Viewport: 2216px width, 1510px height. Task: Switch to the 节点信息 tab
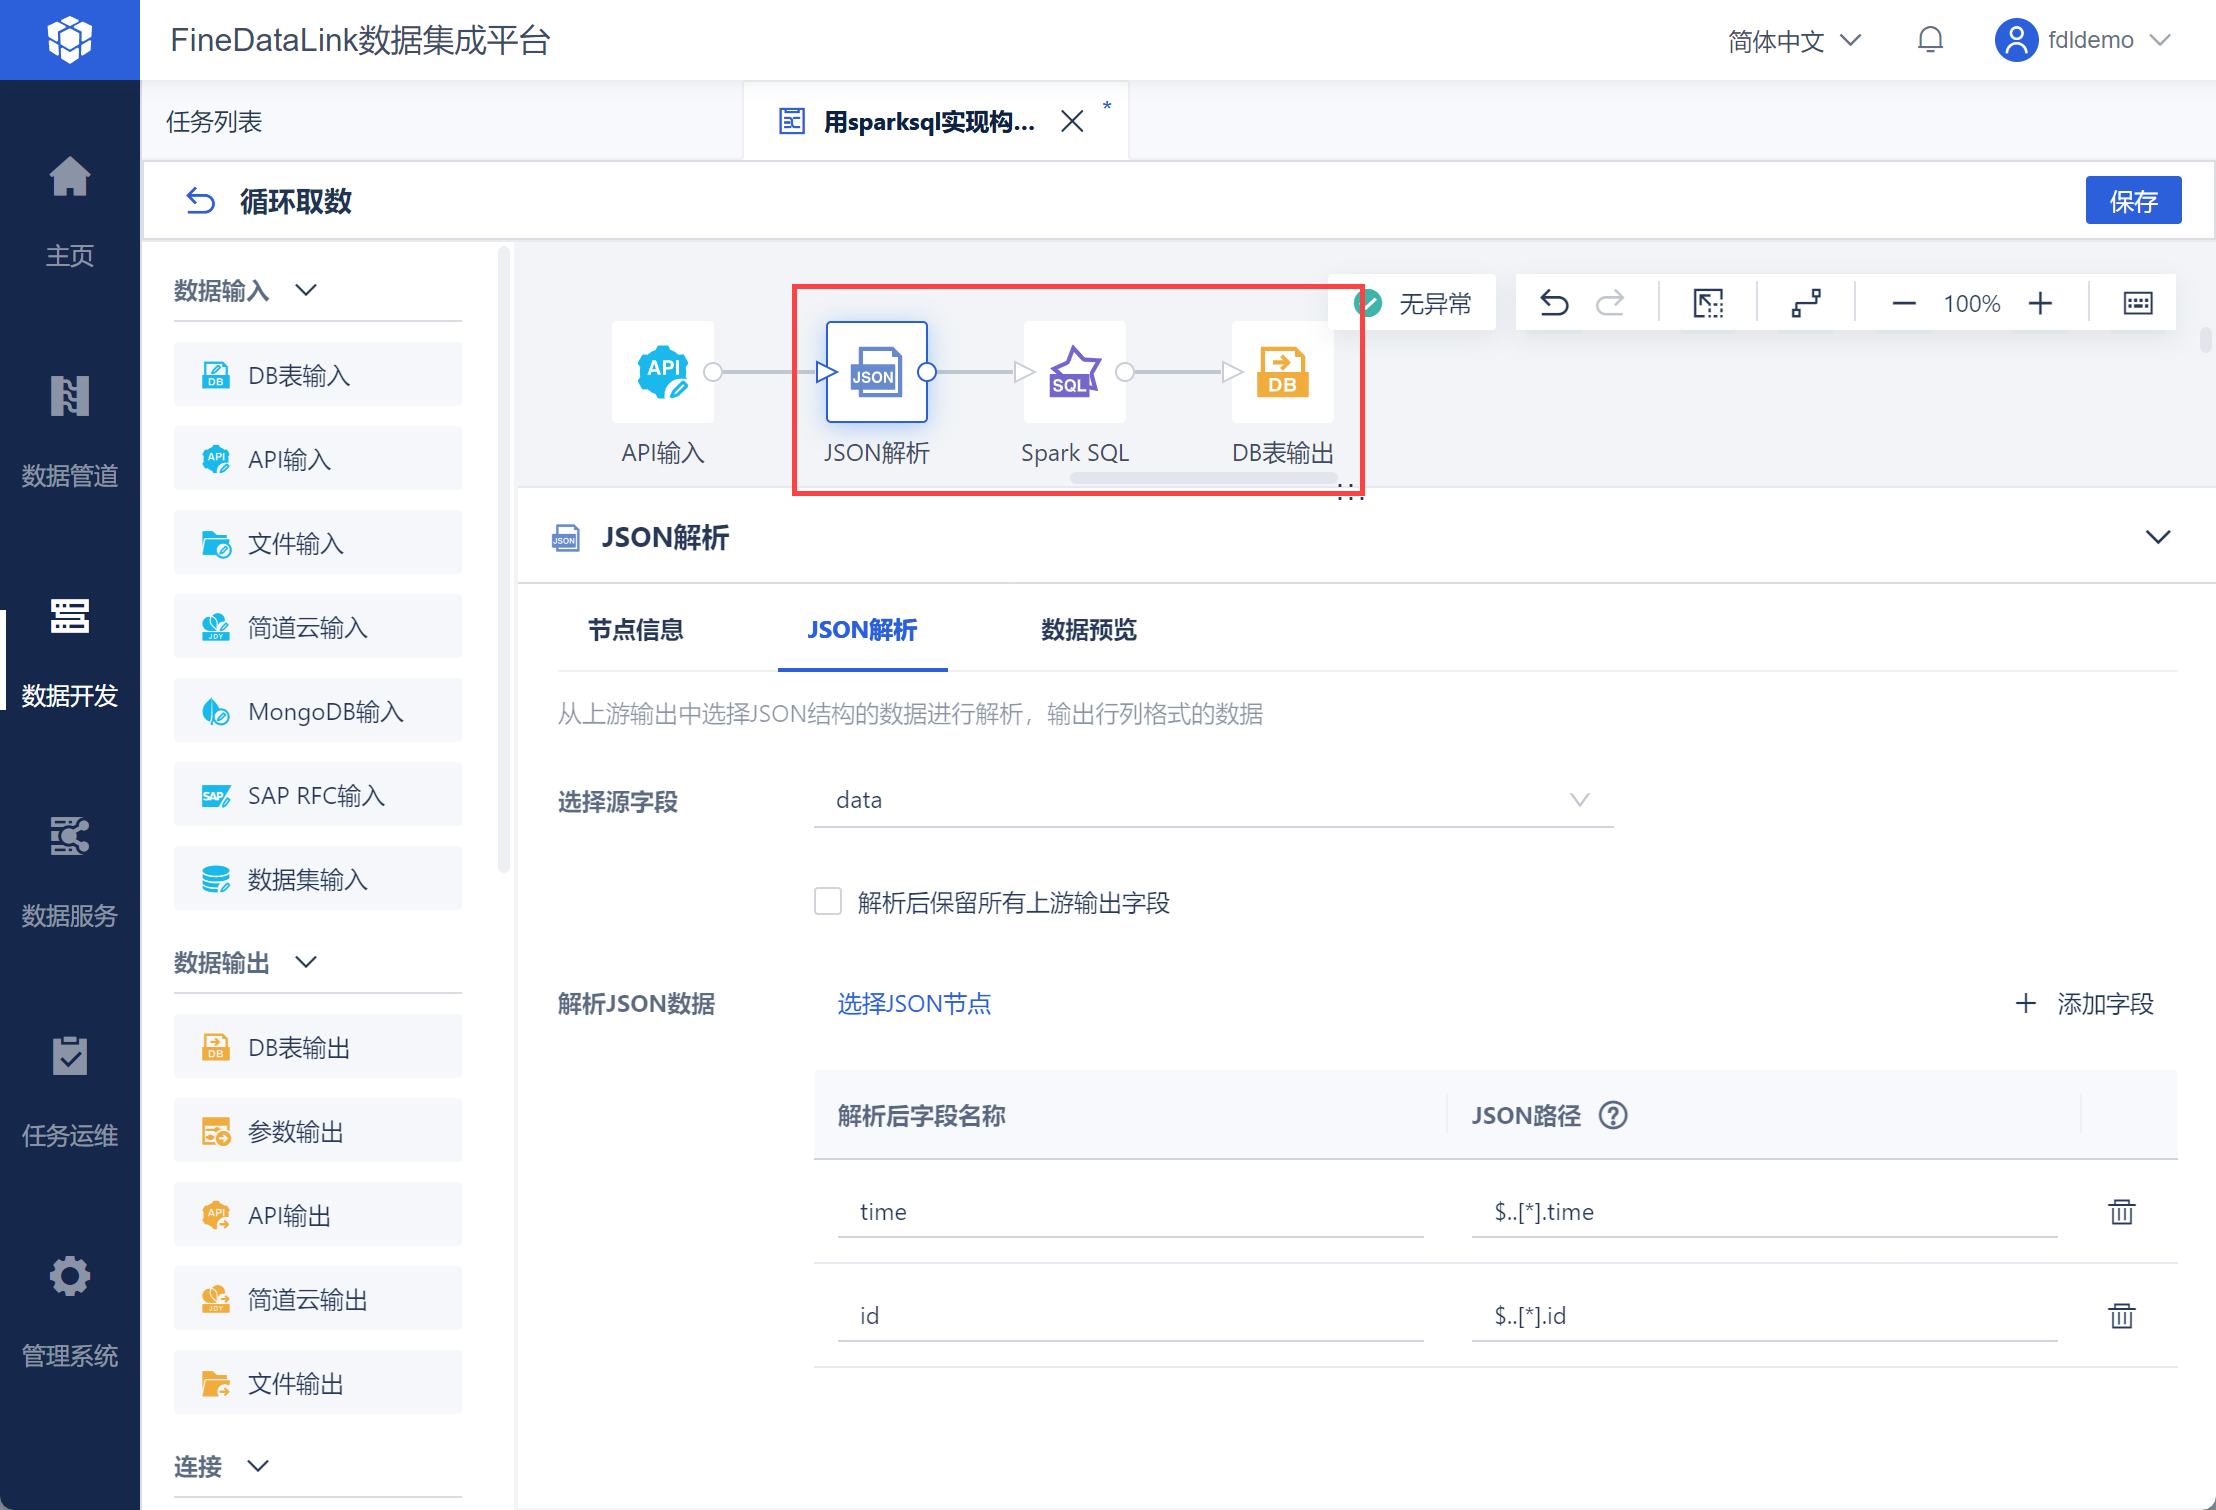pyautogui.click(x=635, y=630)
